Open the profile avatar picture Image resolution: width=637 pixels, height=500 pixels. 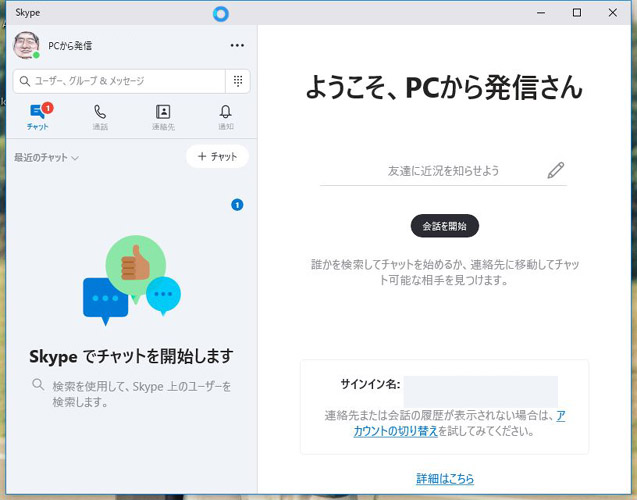tap(26, 45)
